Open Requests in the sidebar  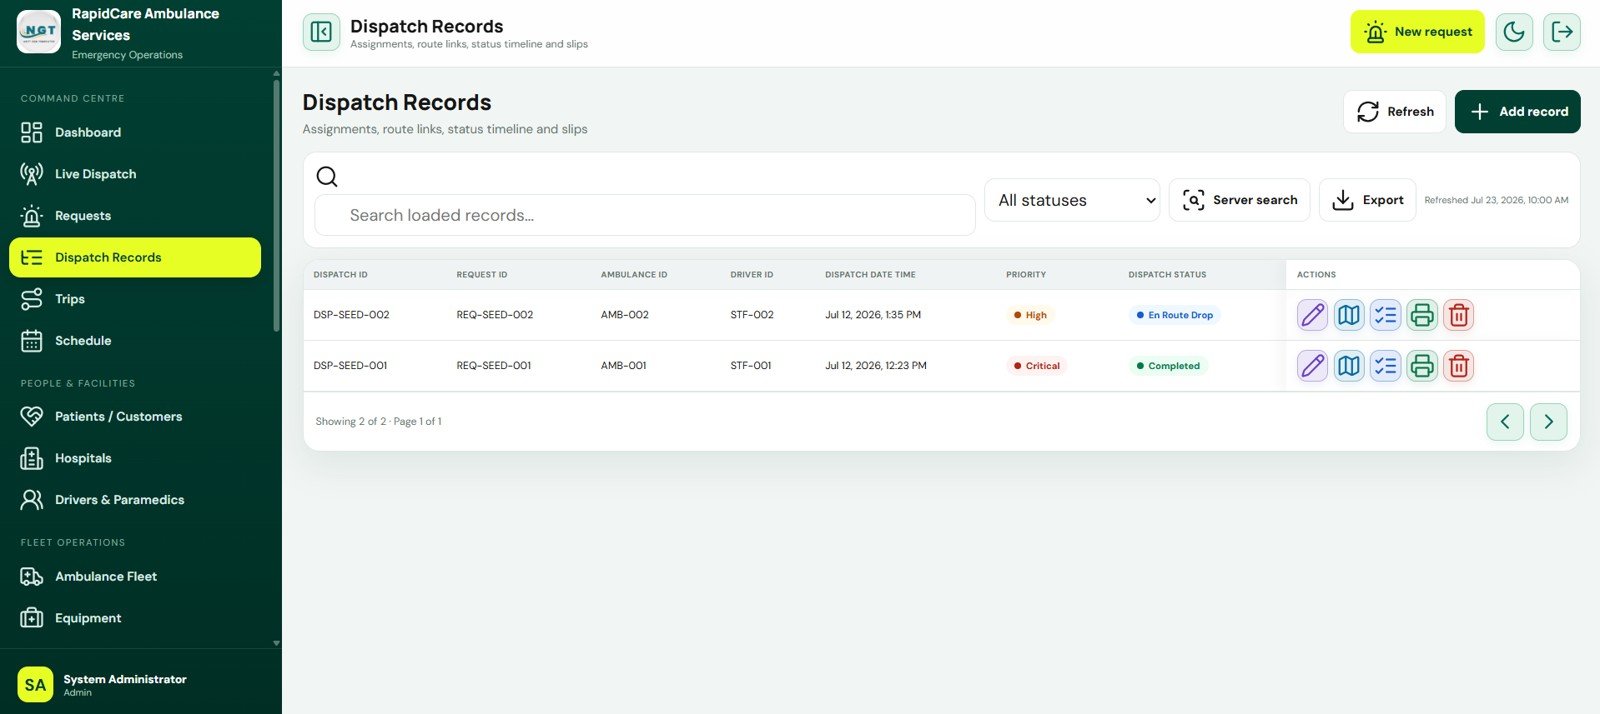coord(135,216)
